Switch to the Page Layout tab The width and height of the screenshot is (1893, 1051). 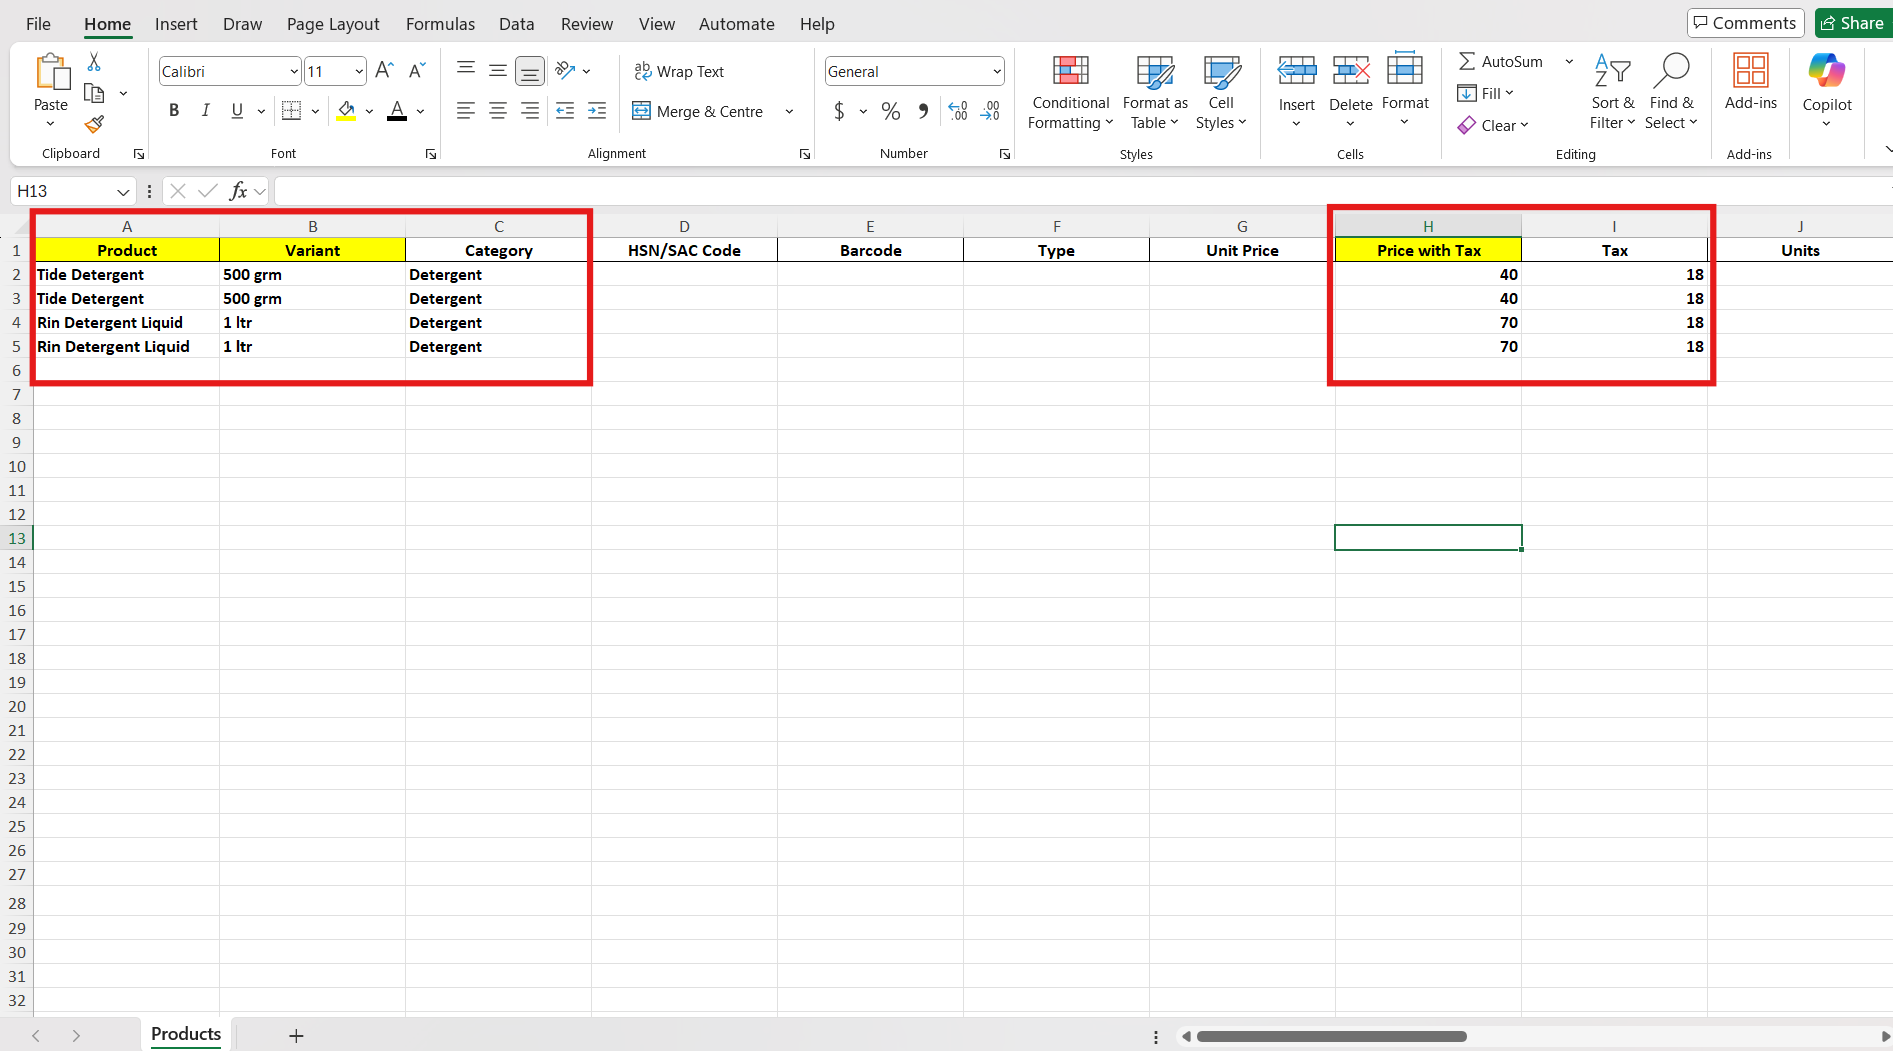click(333, 24)
